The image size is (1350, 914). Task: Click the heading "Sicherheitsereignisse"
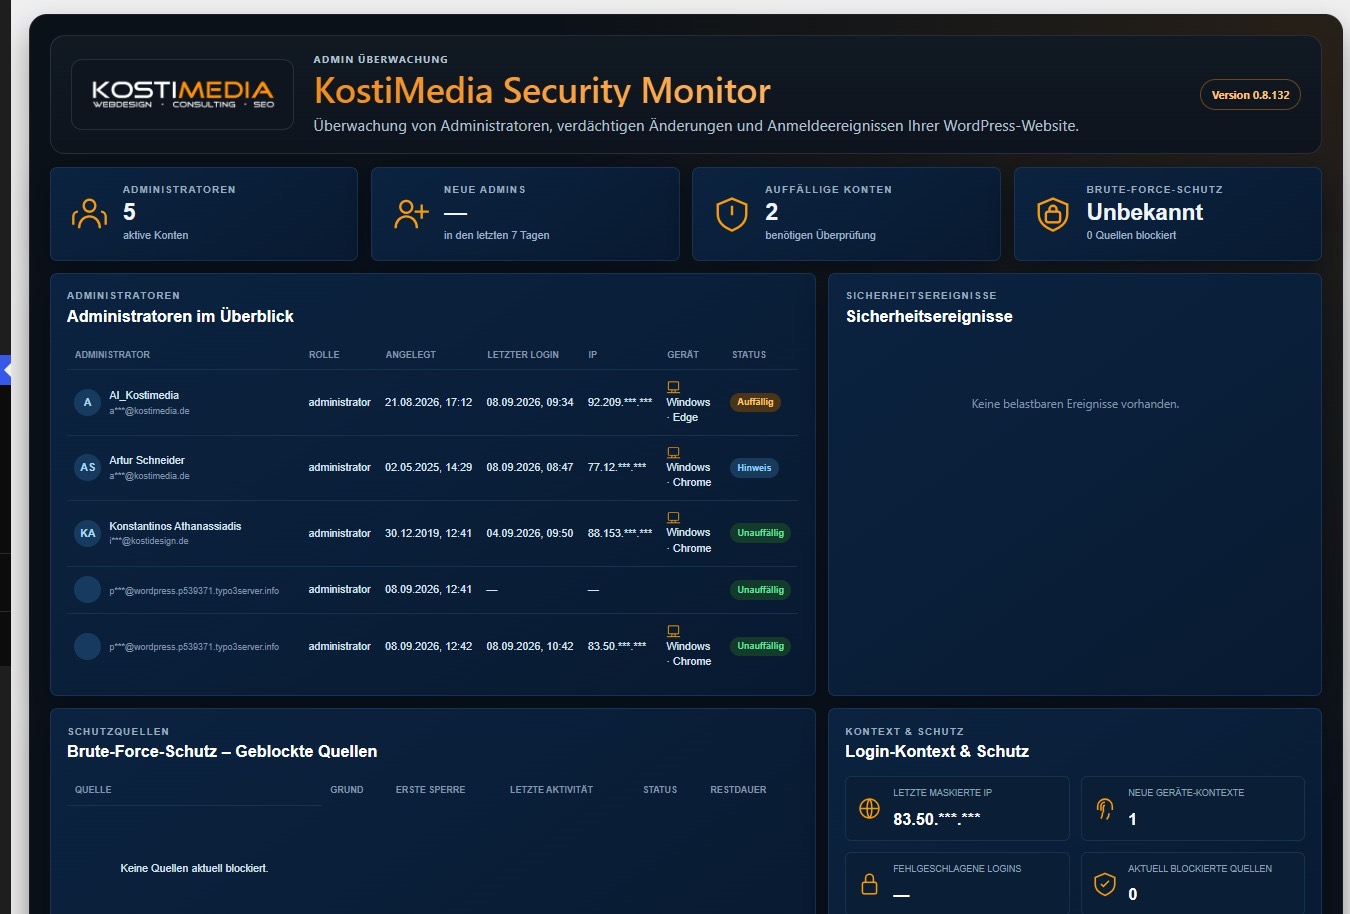coord(929,316)
